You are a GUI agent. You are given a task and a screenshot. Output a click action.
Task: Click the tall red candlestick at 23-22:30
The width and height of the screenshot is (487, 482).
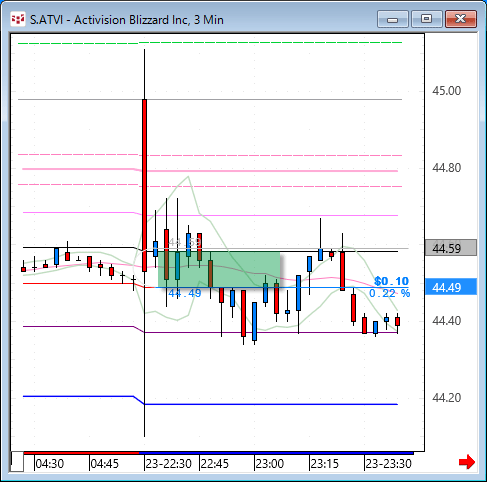[144, 185]
